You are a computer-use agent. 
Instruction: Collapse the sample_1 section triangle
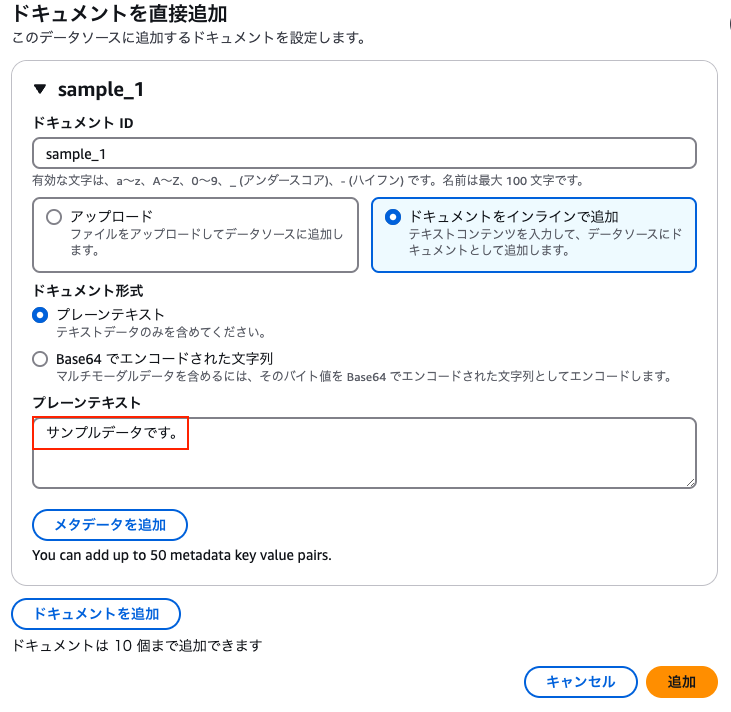pos(40,89)
